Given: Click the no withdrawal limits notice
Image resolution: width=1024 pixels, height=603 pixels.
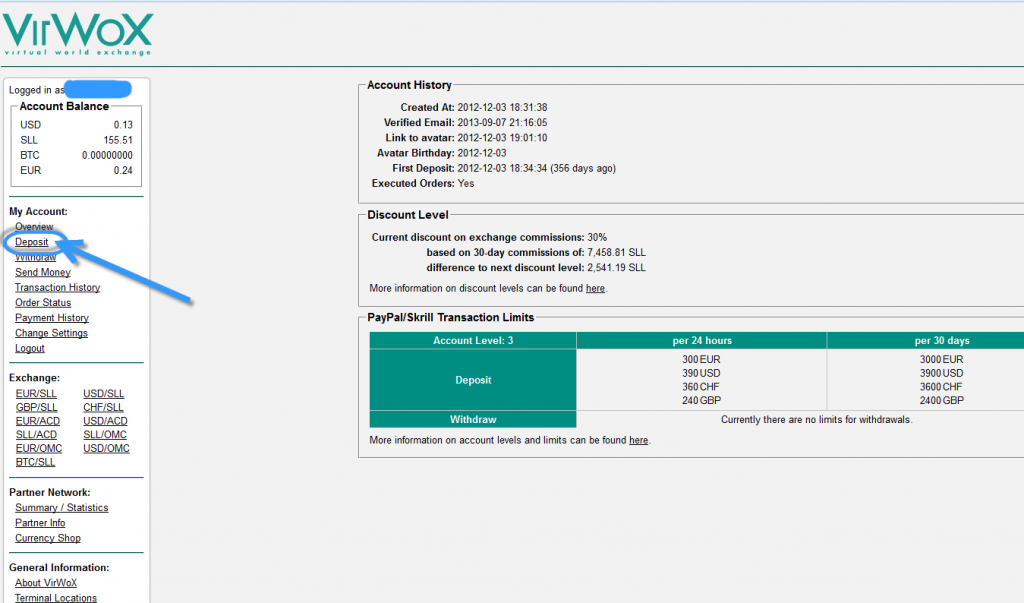Looking at the screenshot, I should (816, 419).
